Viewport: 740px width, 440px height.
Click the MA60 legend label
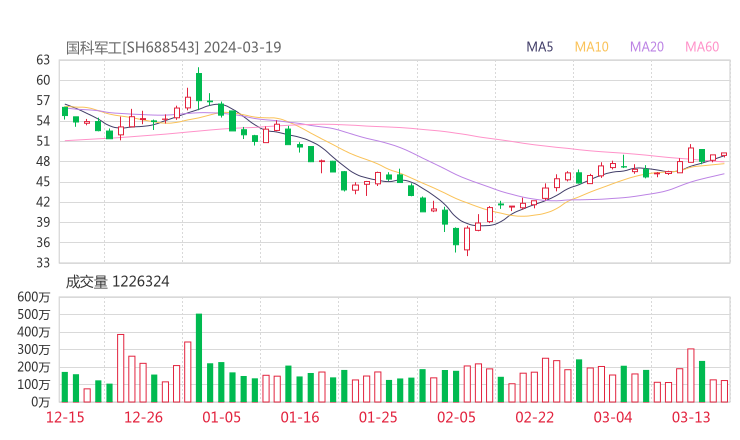[x=702, y=47]
